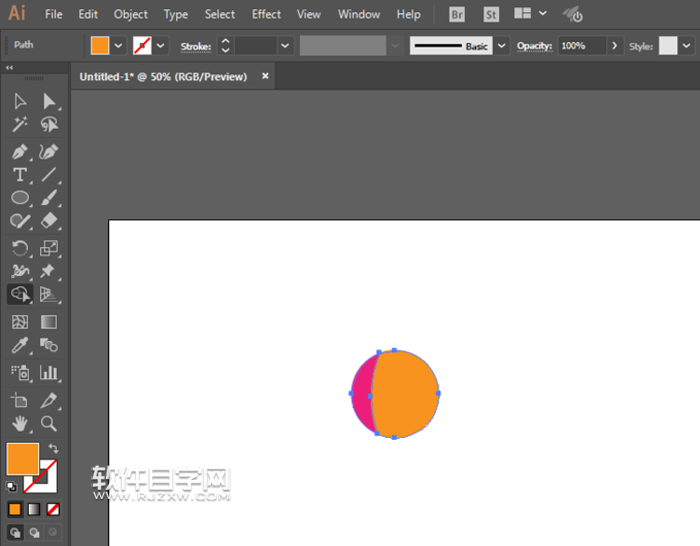Click the Stroke label link
The image size is (700, 546).
click(x=195, y=47)
